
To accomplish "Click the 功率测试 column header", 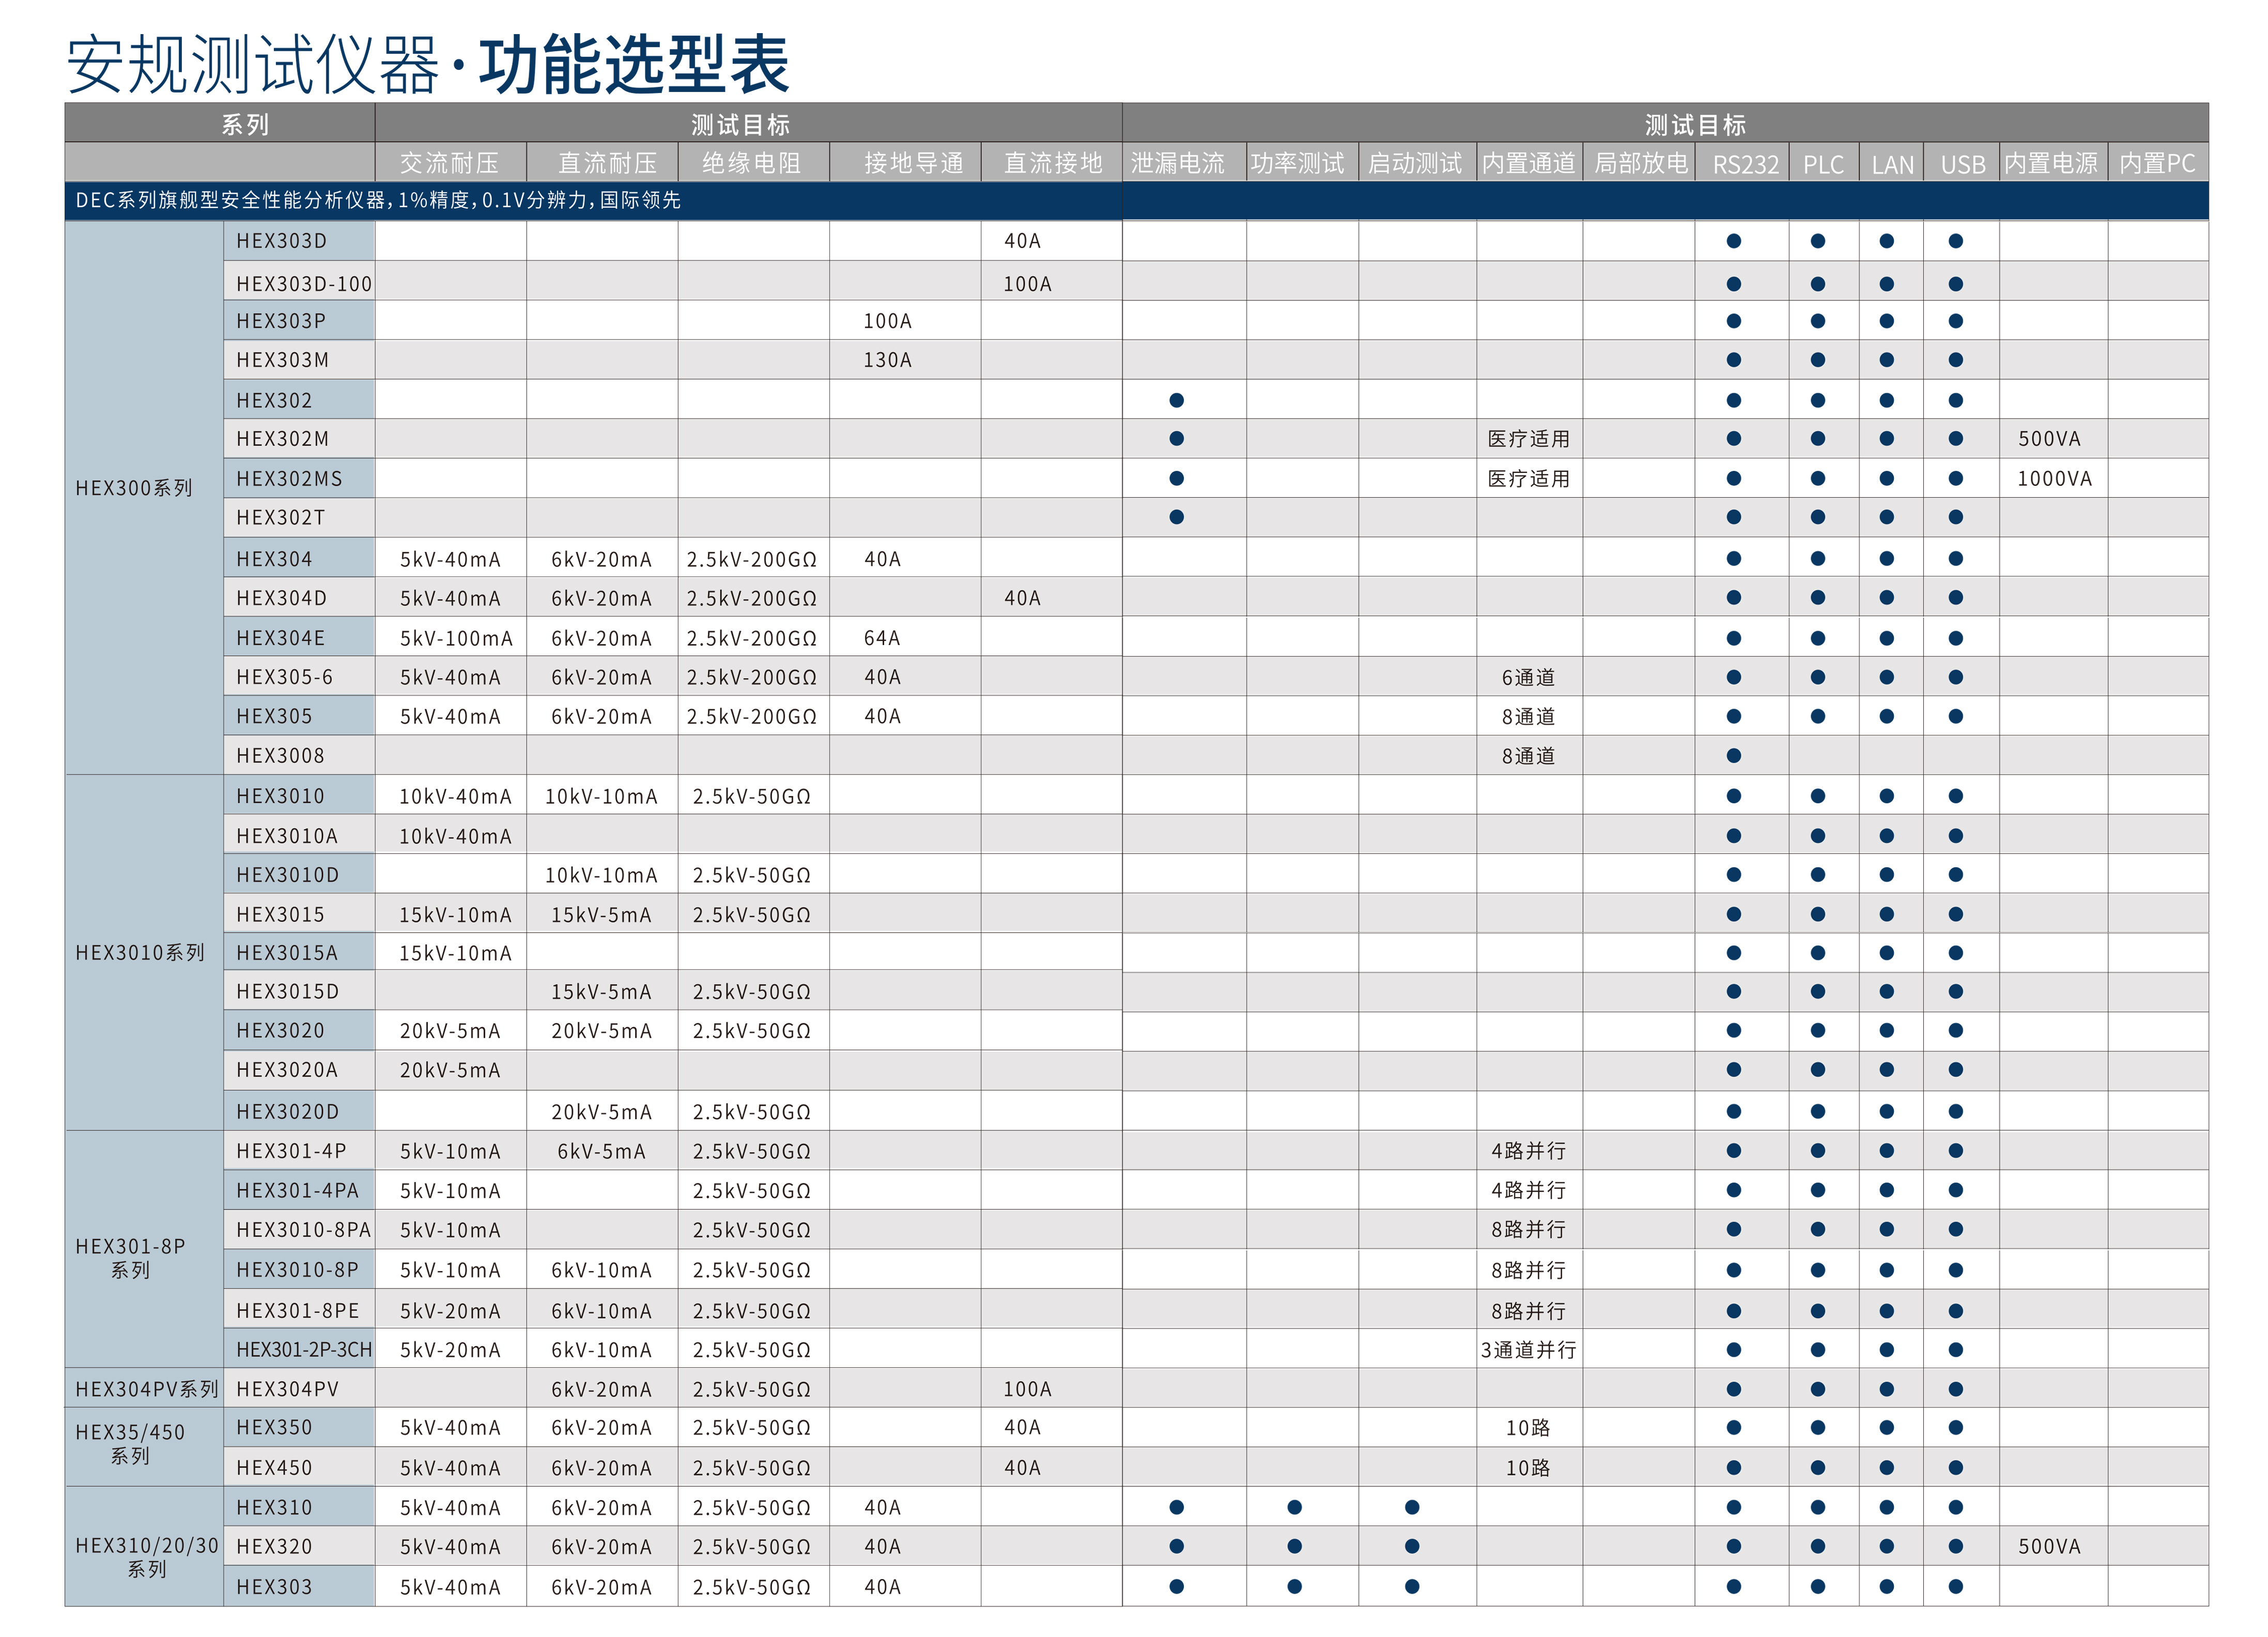I will pyautogui.click(x=1302, y=163).
